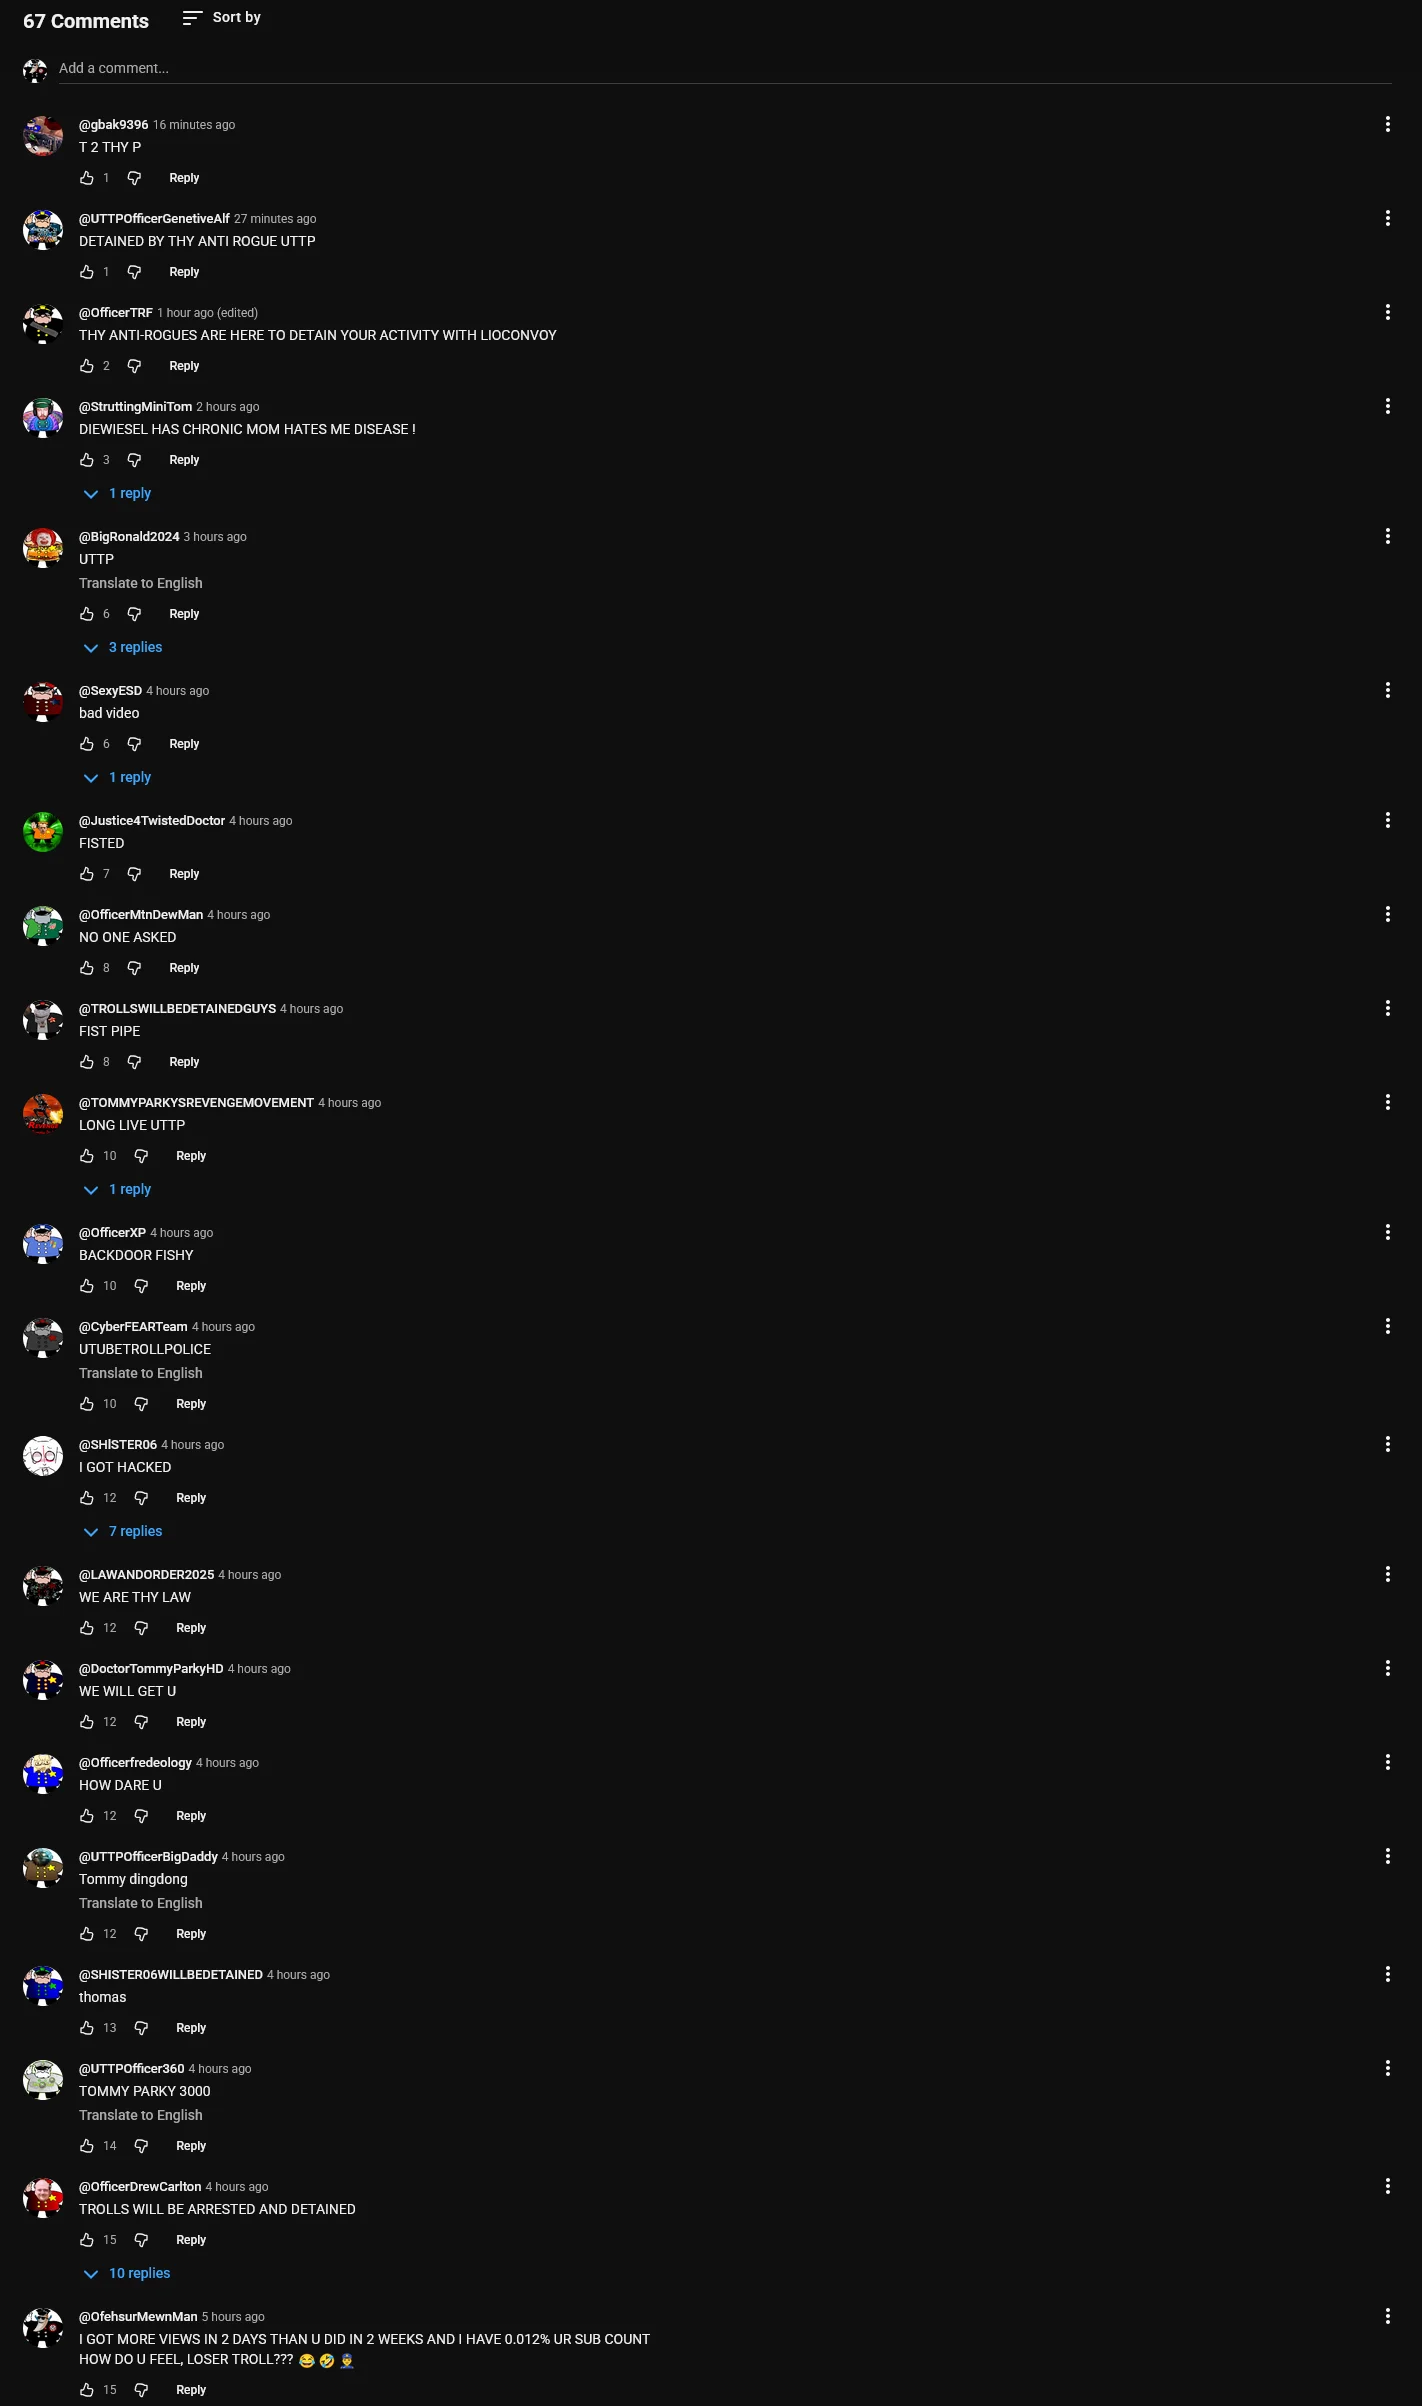Image resolution: width=1422 pixels, height=2406 pixels.
Task: Open the options menu on @OfficerDrewCarlton's comment
Action: 1387,2186
